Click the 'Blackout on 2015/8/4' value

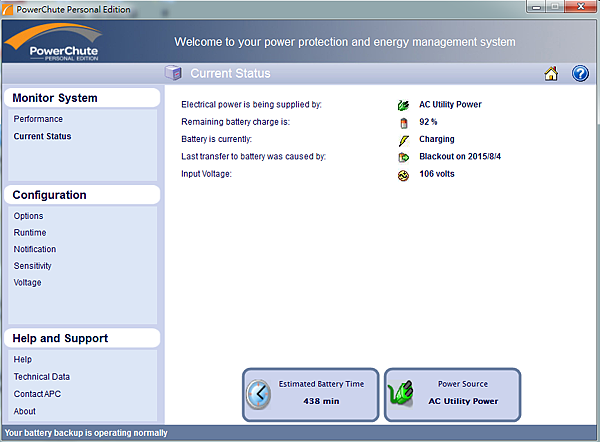click(460, 157)
